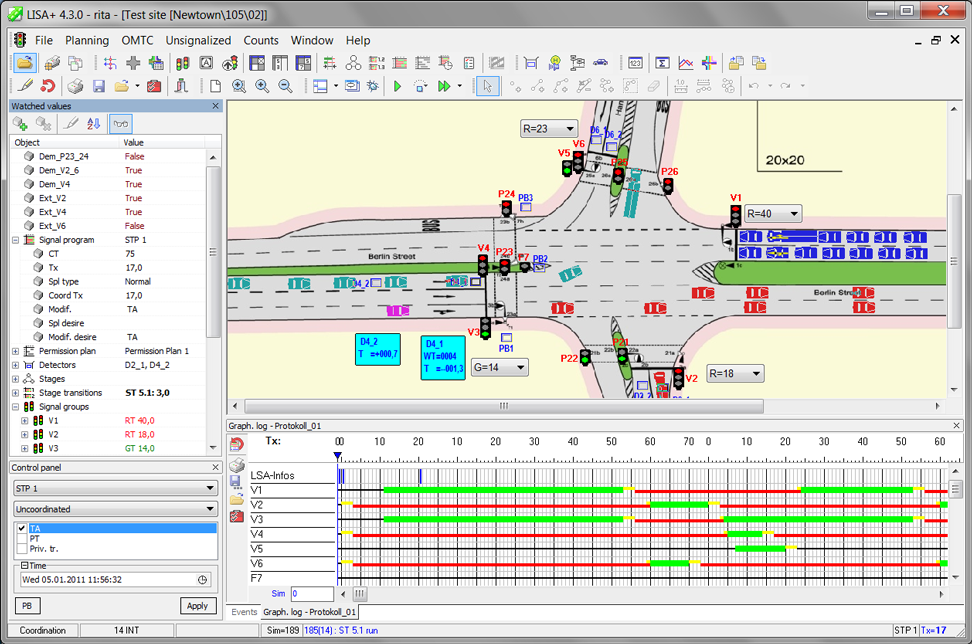Open the OMTC menu
Image resolution: width=972 pixels, height=644 pixels.
[137, 40]
